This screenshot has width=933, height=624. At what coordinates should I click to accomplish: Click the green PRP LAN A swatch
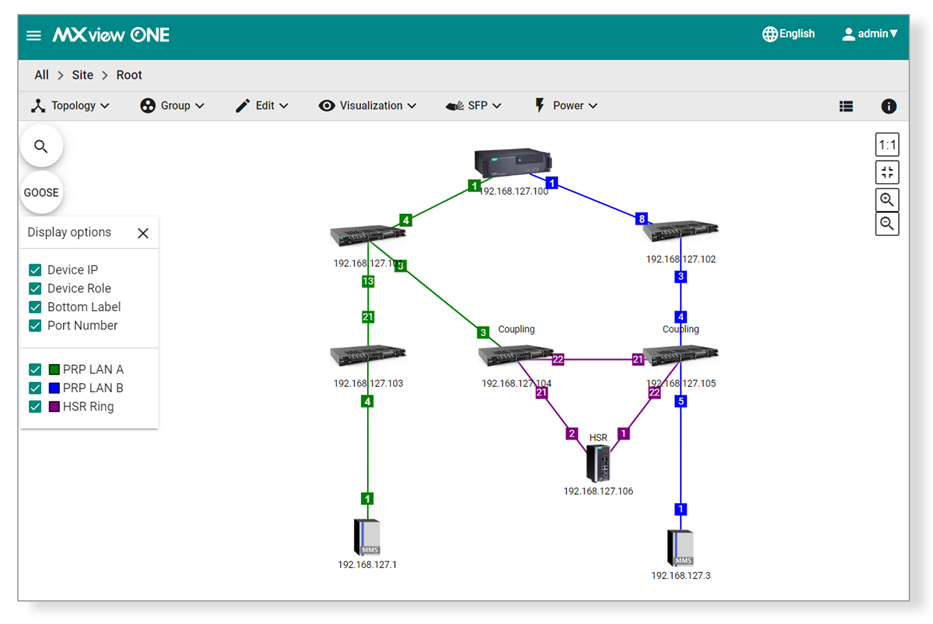[54, 370]
